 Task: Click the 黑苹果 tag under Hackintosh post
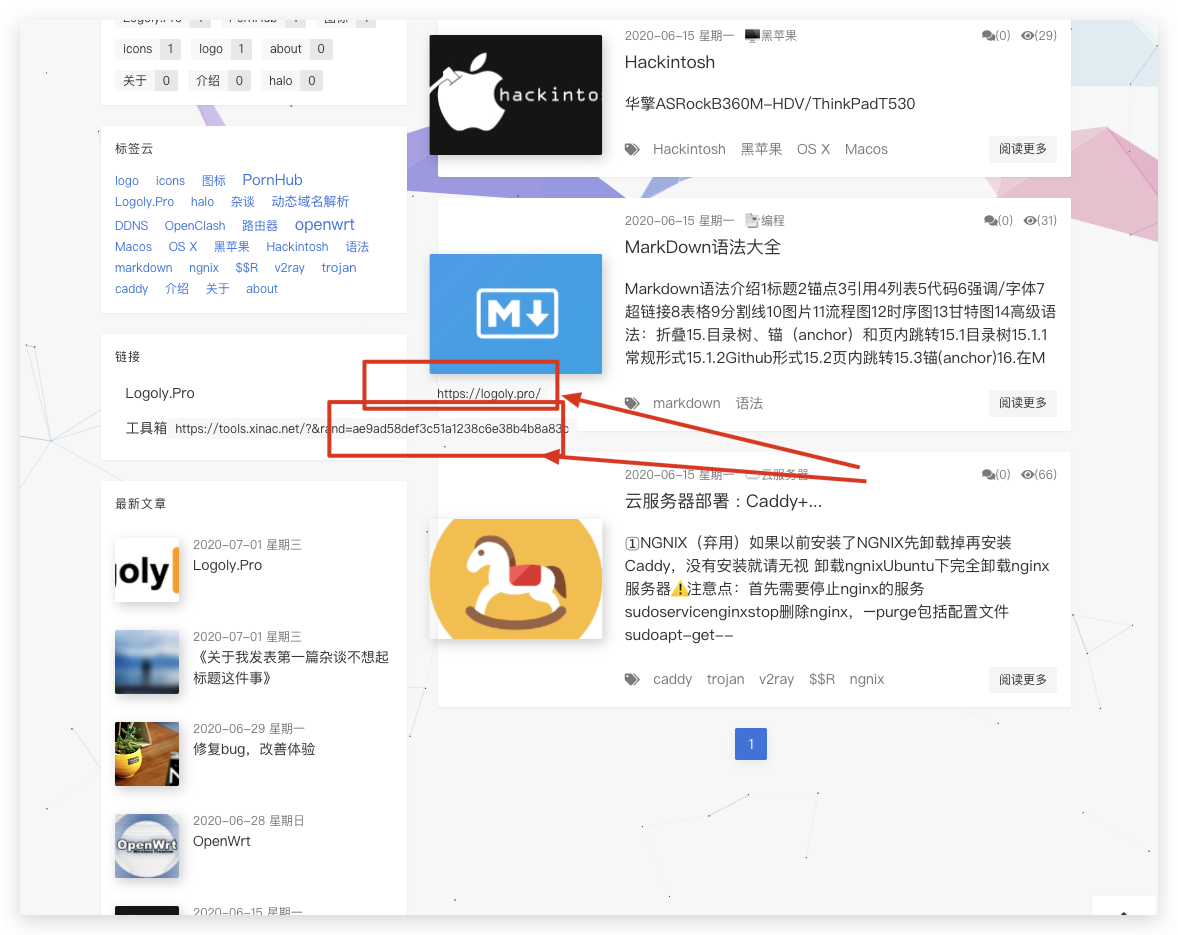click(x=761, y=149)
